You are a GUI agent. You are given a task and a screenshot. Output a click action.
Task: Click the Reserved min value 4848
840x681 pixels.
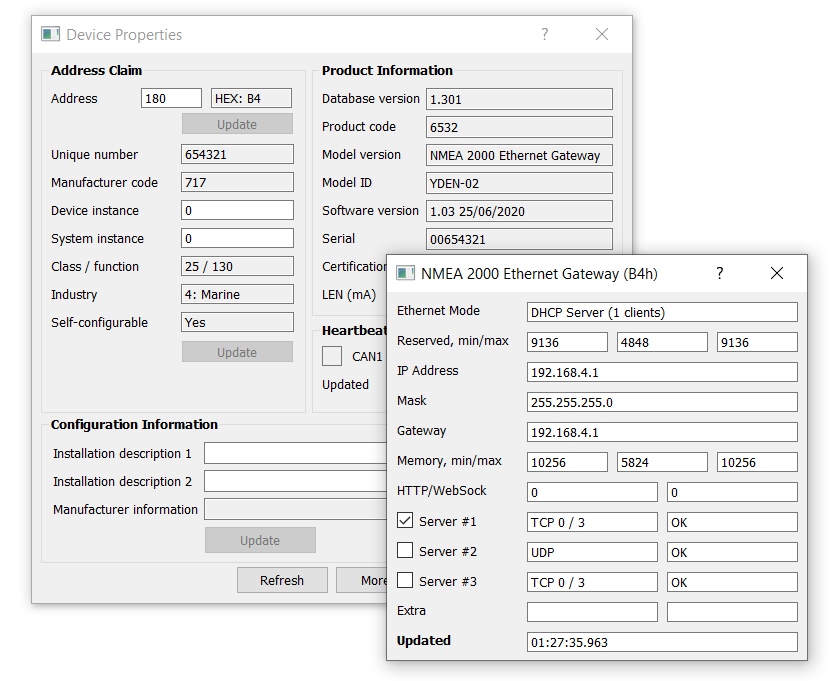tap(662, 342)
